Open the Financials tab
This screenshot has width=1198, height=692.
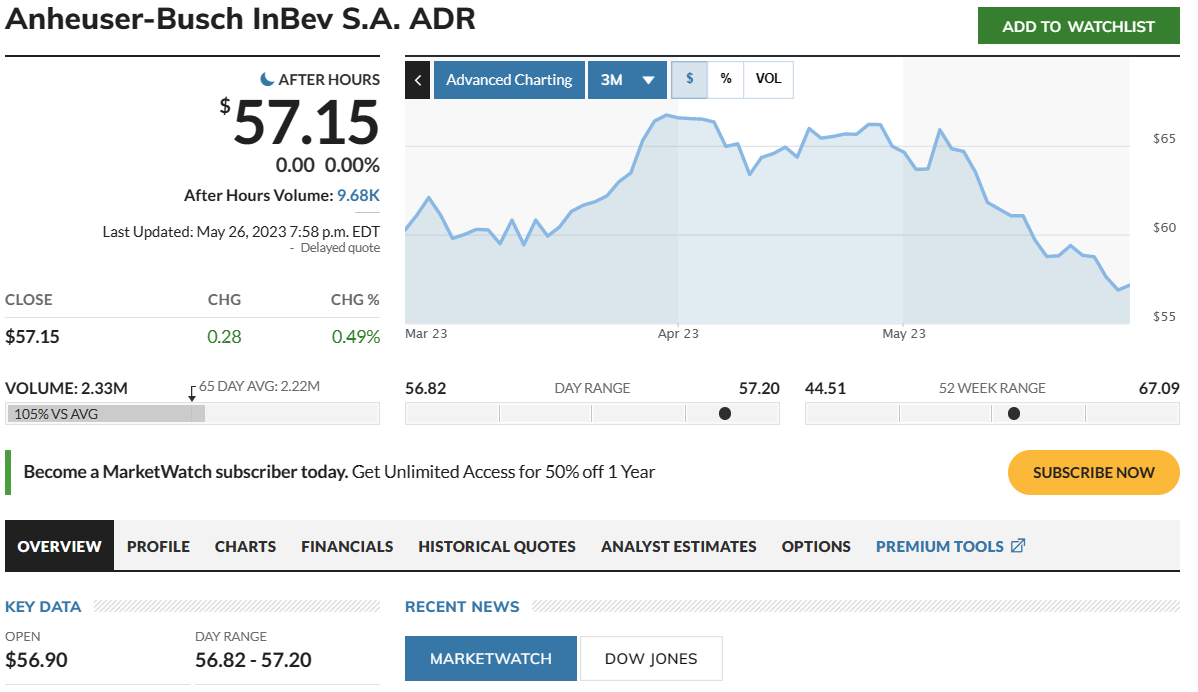pyautogui.click(x=347, y=546)
